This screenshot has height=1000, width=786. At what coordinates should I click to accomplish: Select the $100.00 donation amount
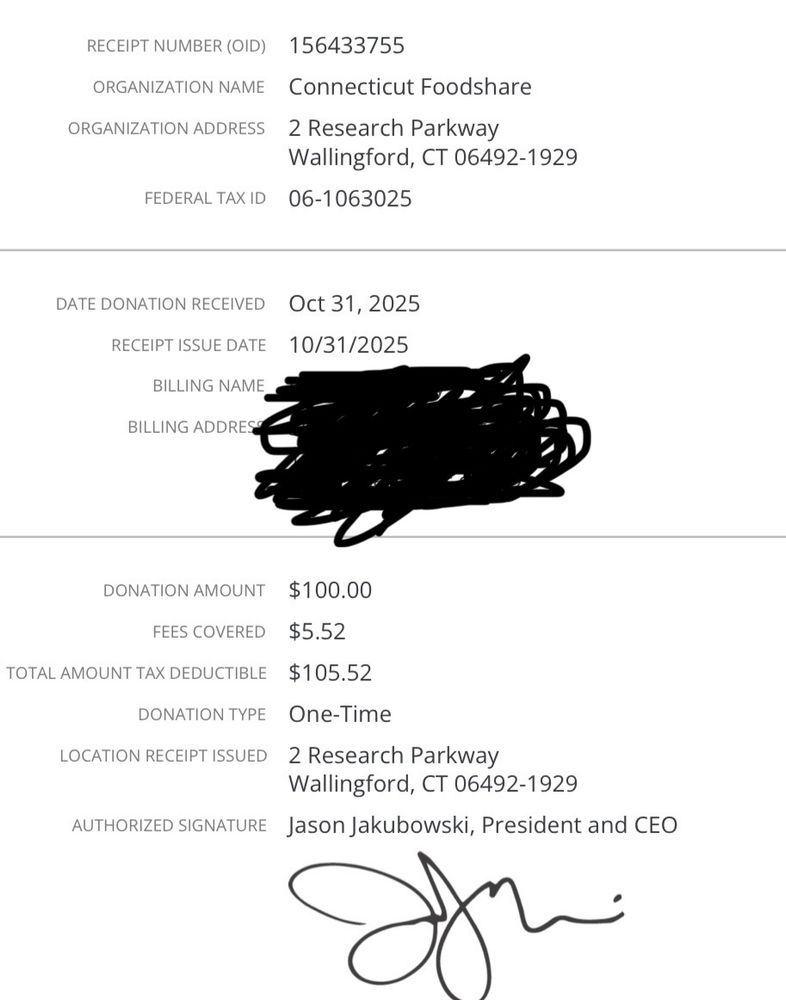point(330,590)
